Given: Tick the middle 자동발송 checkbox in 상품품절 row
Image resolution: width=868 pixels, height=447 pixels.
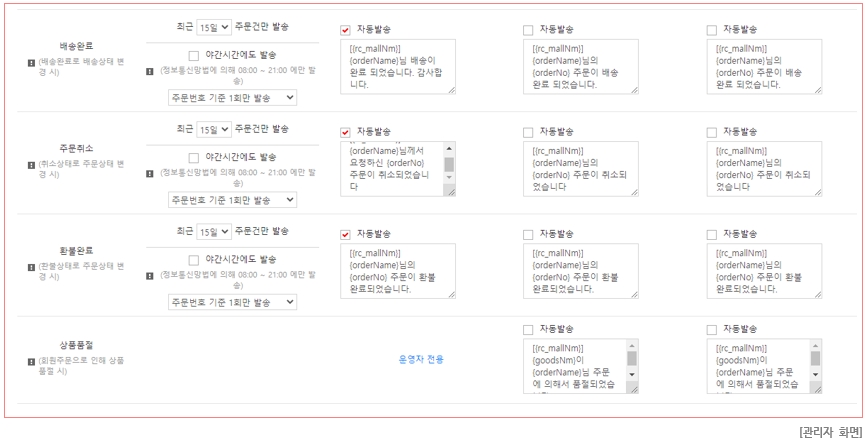Looking at the screenshot, I should point(528,329).
